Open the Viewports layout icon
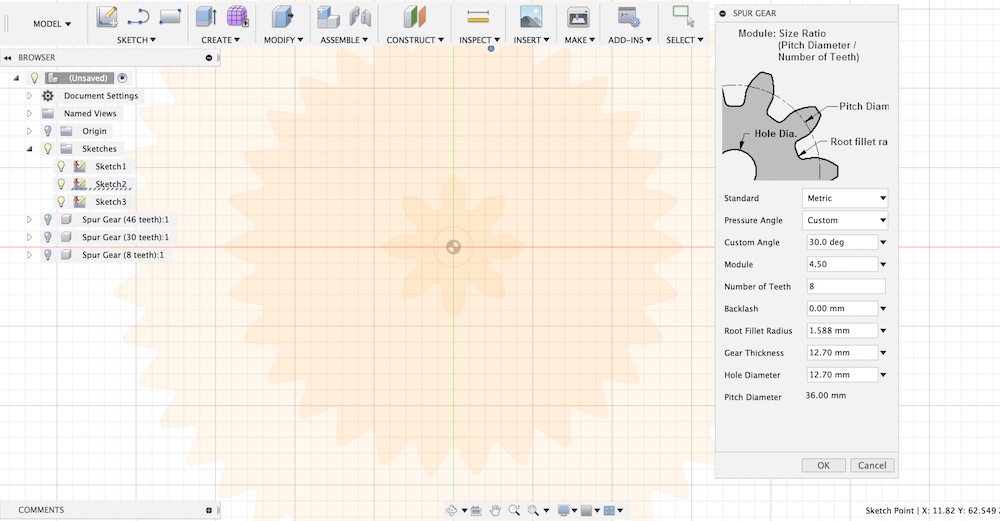 609,510
